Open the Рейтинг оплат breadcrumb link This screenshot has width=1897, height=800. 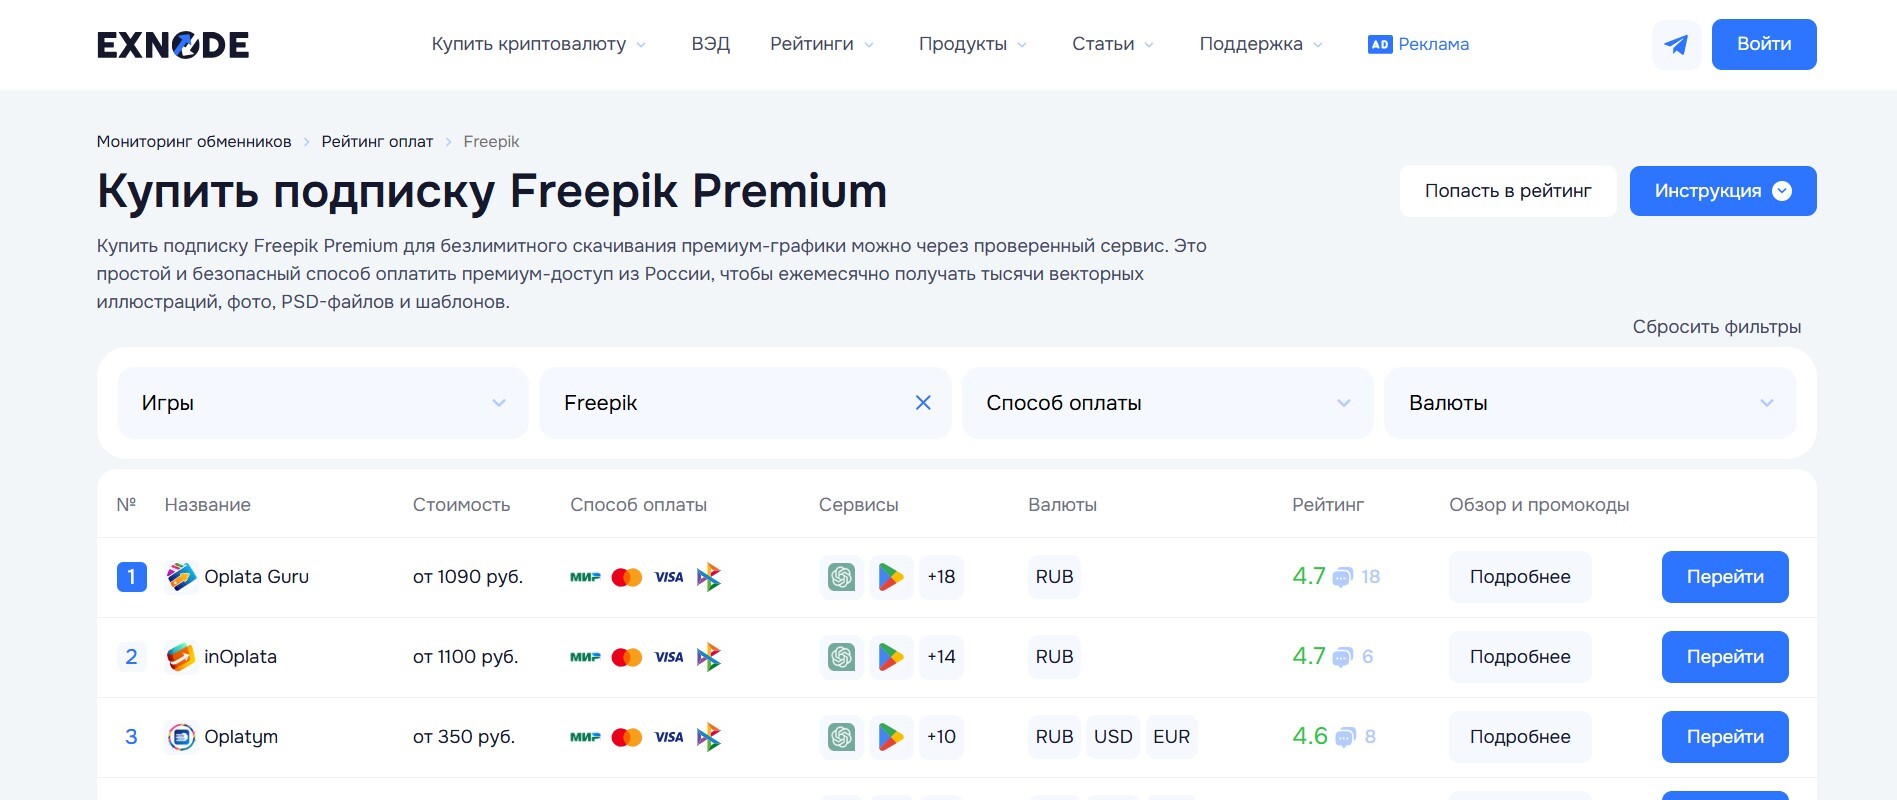pos(377,142)
